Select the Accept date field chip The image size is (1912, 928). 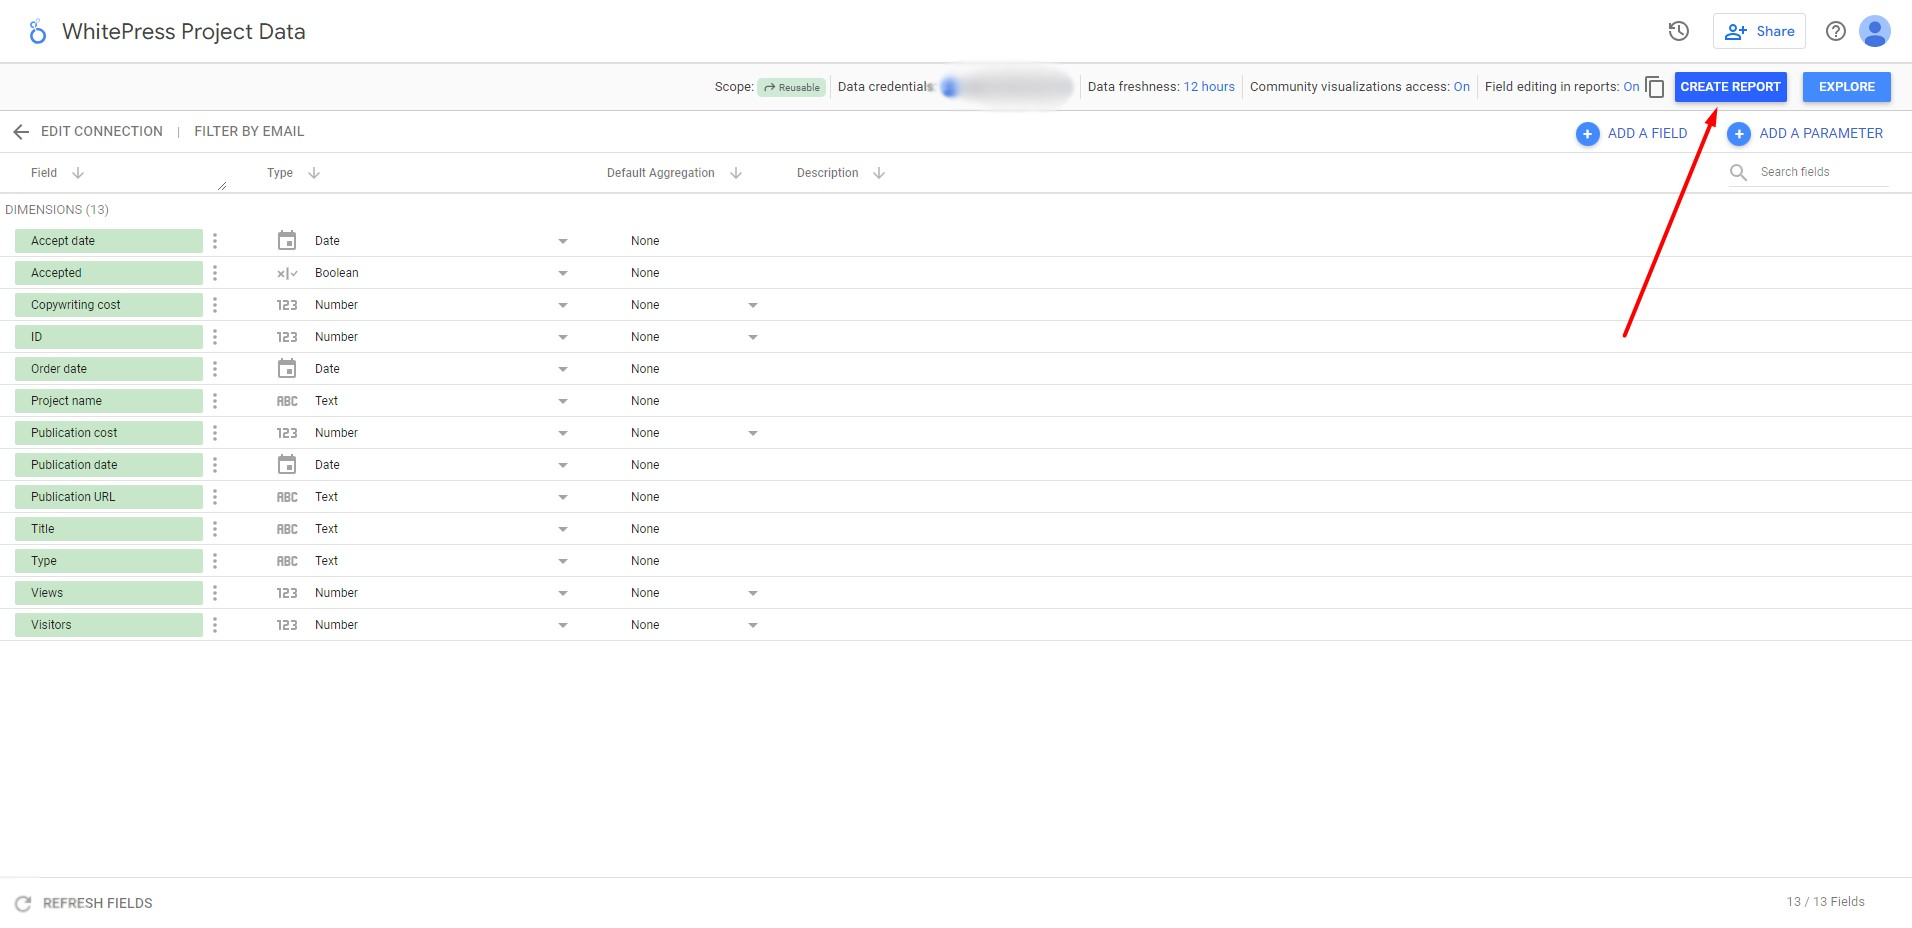[x=109, y=241]
